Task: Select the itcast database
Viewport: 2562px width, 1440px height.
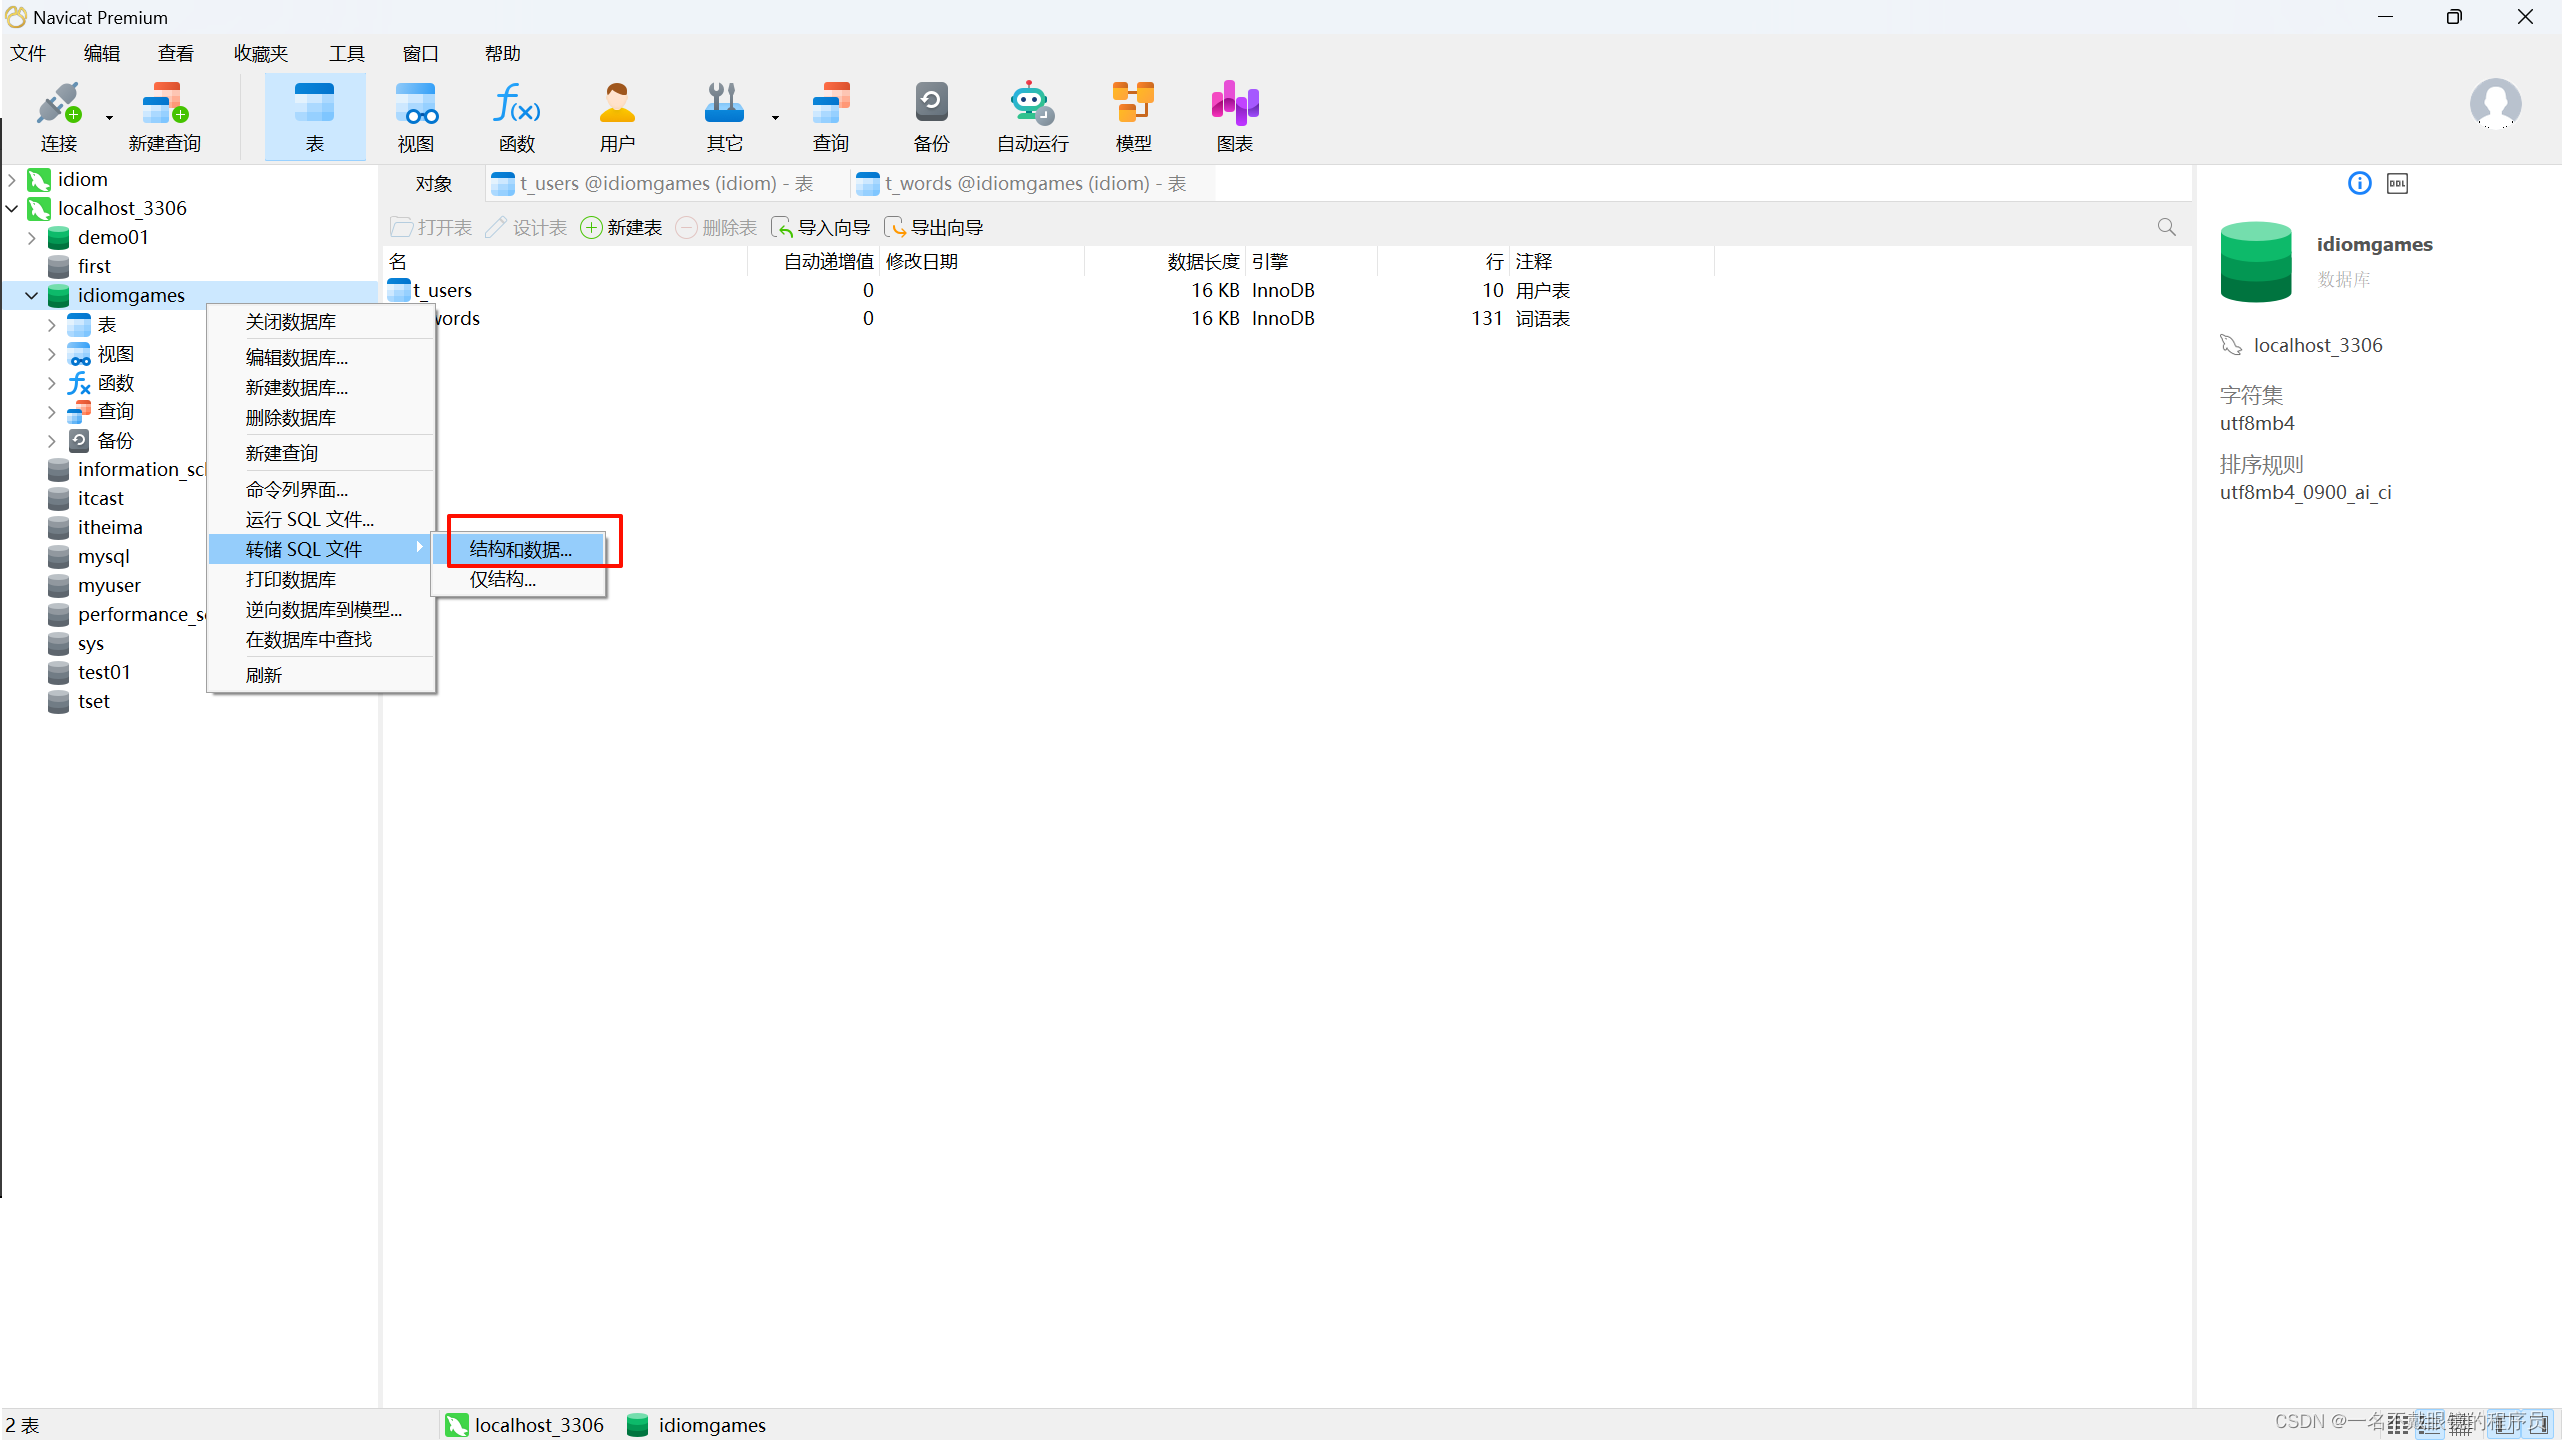Action: coord(100,498)
